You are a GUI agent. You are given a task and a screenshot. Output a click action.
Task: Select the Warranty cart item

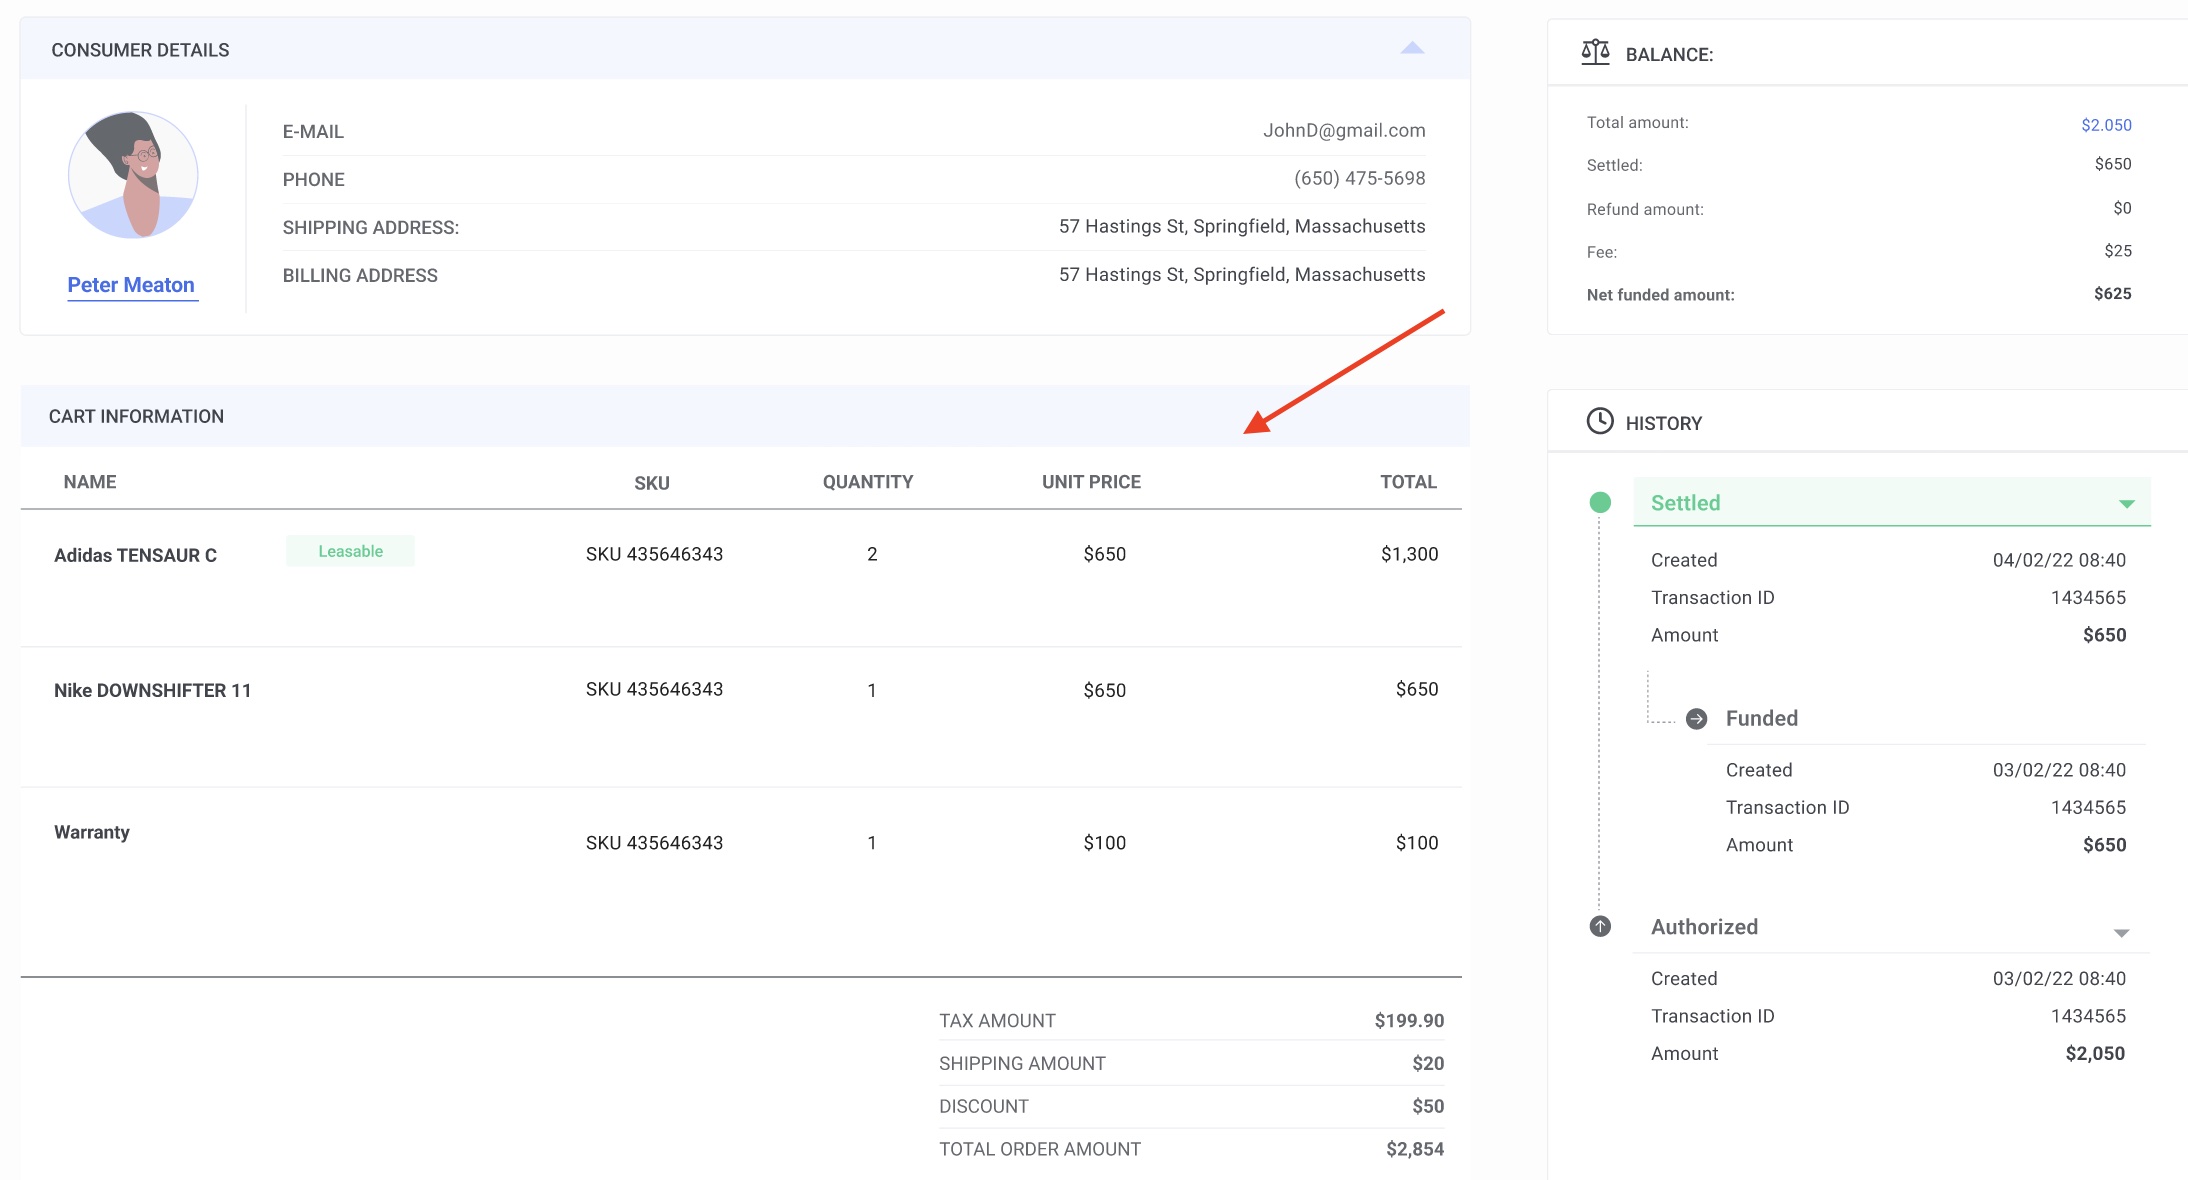(x=92, y=832)
